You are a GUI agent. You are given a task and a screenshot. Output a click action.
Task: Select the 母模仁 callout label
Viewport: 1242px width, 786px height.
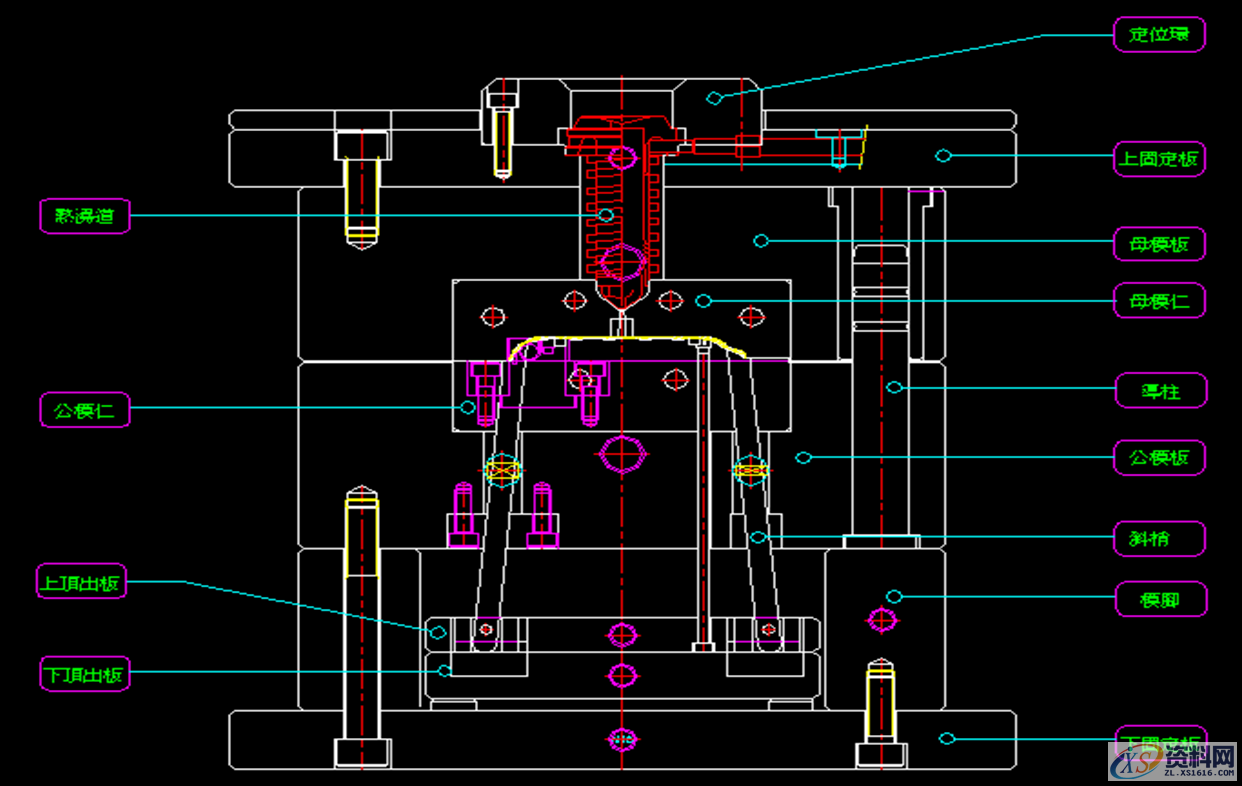coord(1160,301)
